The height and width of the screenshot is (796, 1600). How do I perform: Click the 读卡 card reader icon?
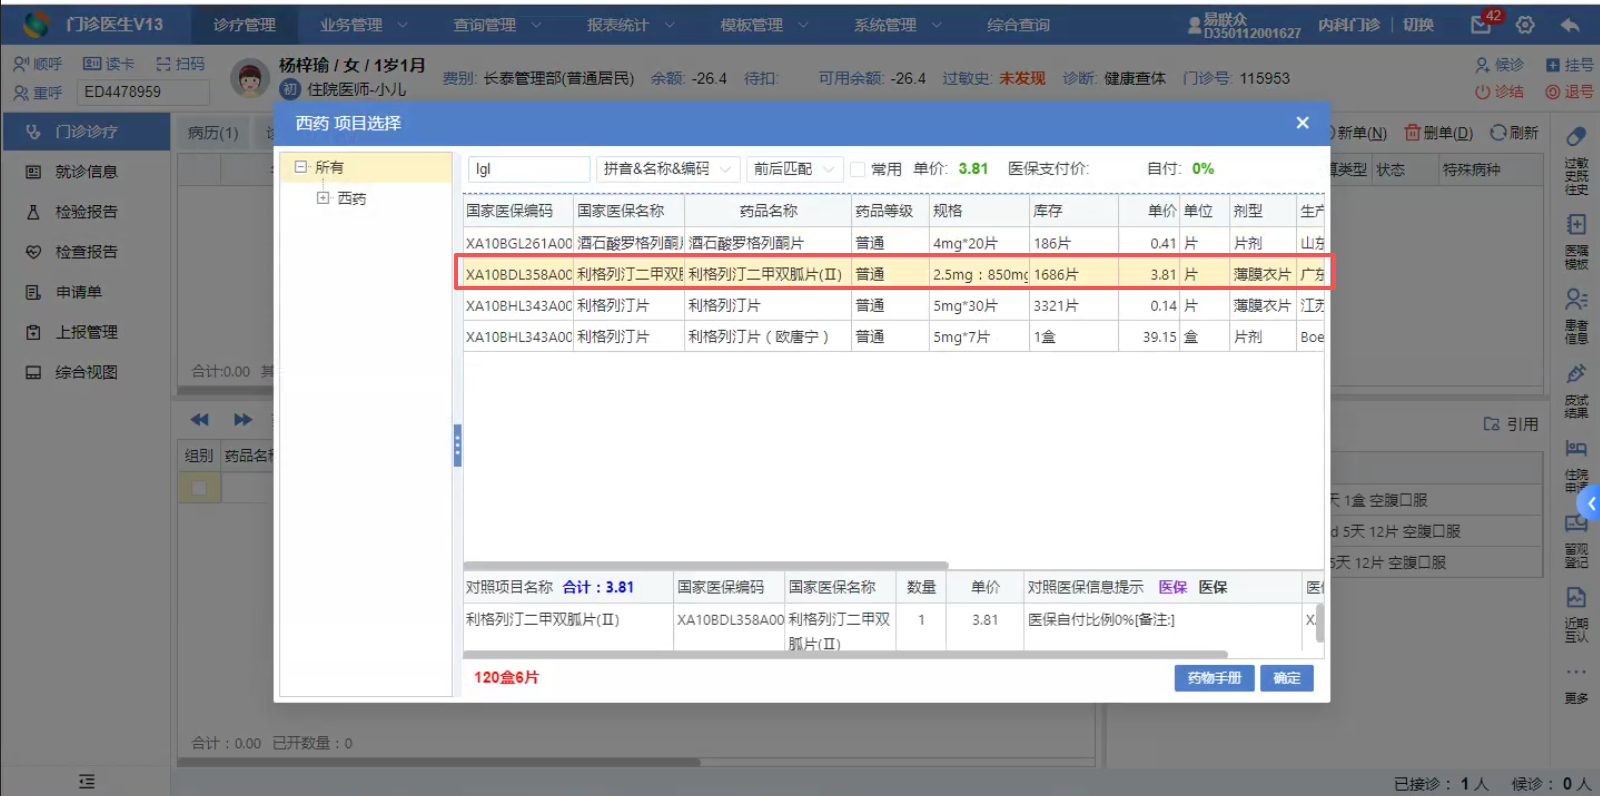pos(92,64)
